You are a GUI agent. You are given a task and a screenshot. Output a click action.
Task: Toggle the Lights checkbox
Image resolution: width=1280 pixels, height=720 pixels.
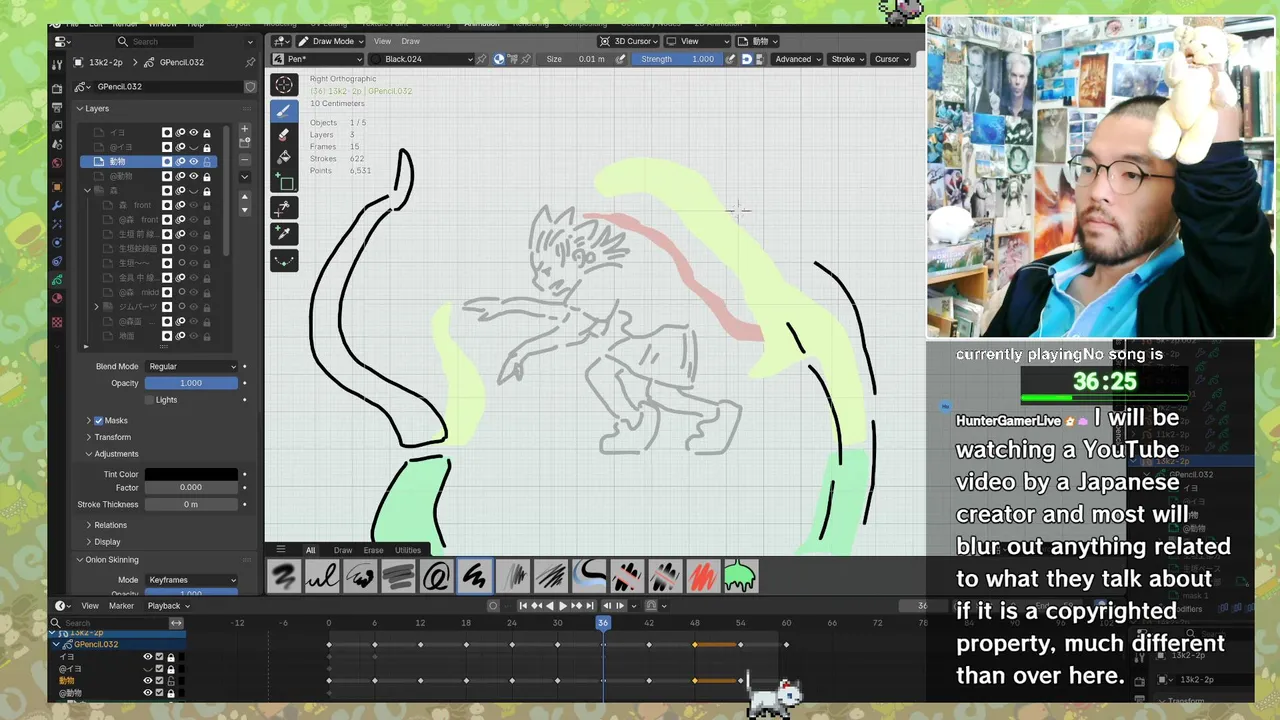tap(150, 400)
